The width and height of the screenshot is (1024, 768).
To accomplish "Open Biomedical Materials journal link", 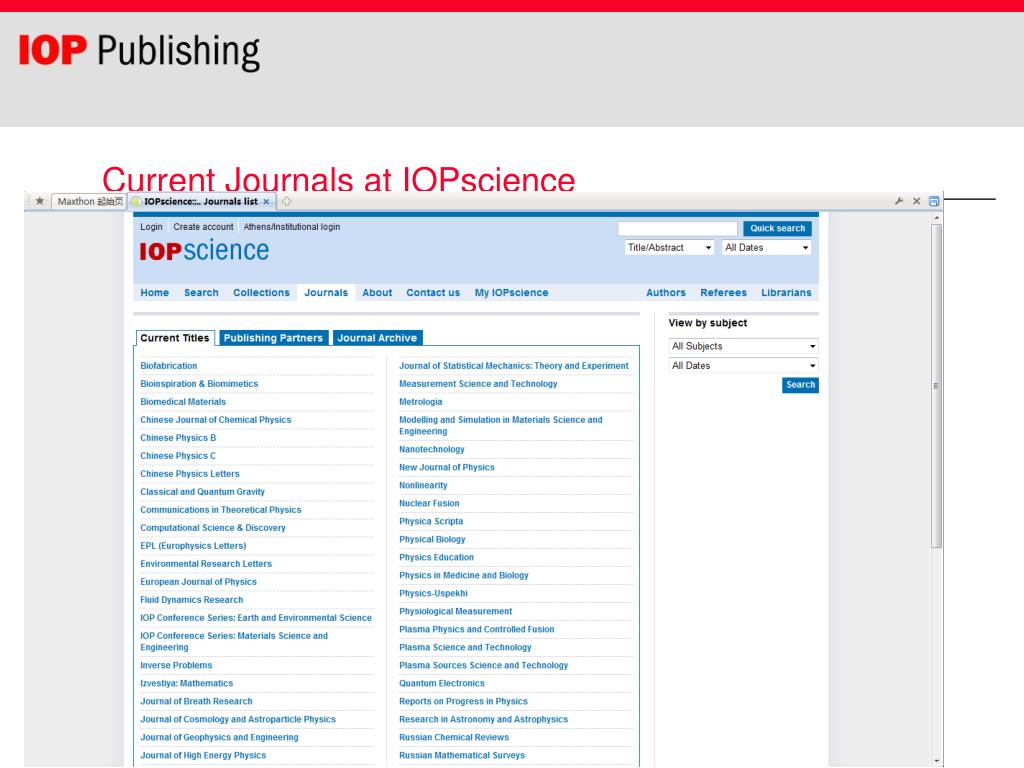I will click(183, 402).
